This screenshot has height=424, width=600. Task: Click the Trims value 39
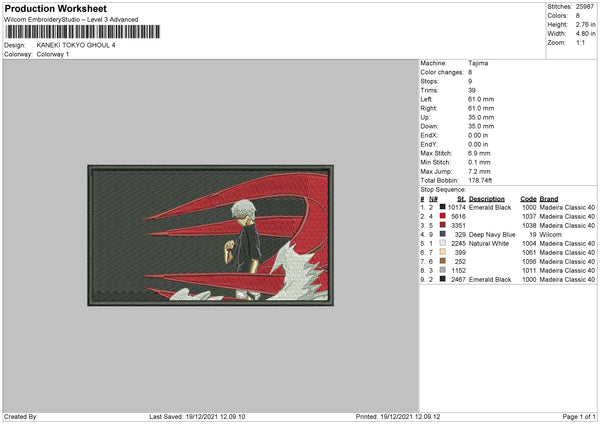(471, 90)
